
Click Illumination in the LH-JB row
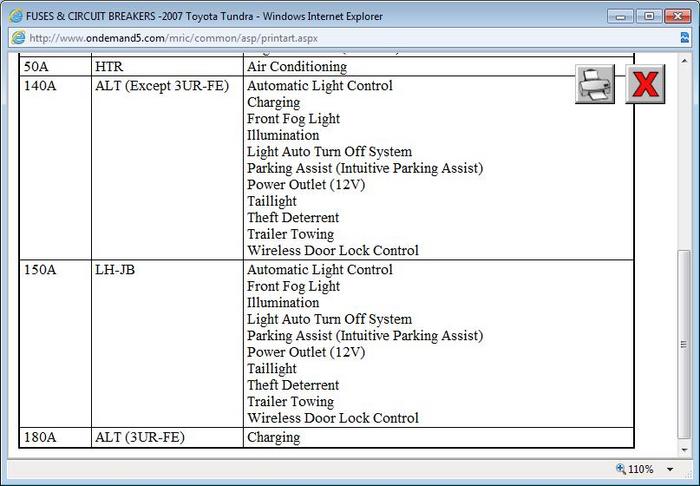click(283, 303)
